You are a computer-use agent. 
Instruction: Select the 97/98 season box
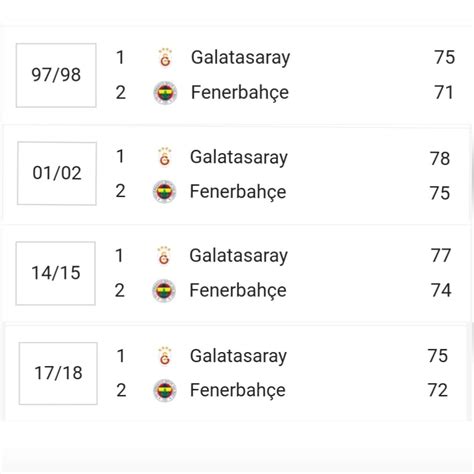tap(56, 75)
